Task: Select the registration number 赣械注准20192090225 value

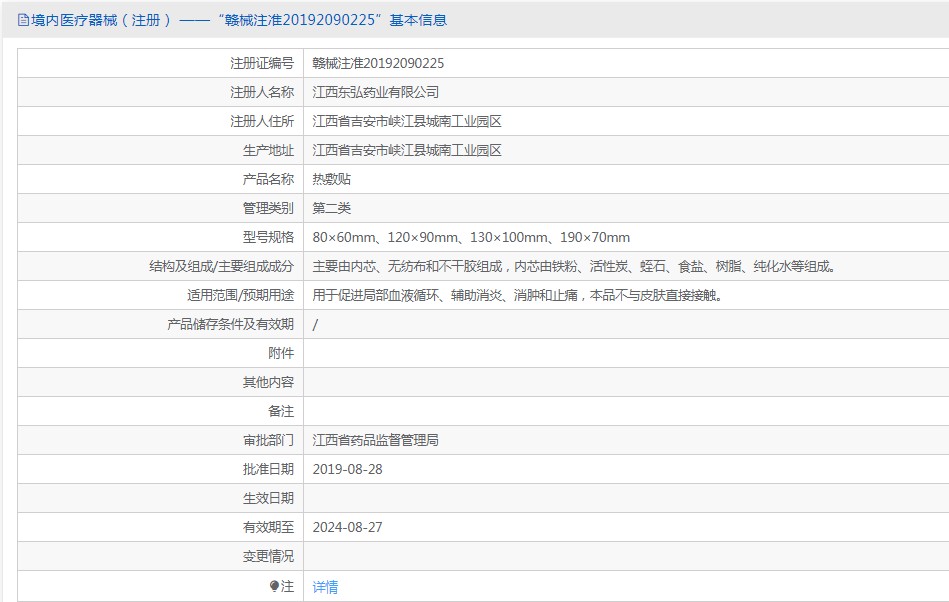Action: click(x=378, y=63)
